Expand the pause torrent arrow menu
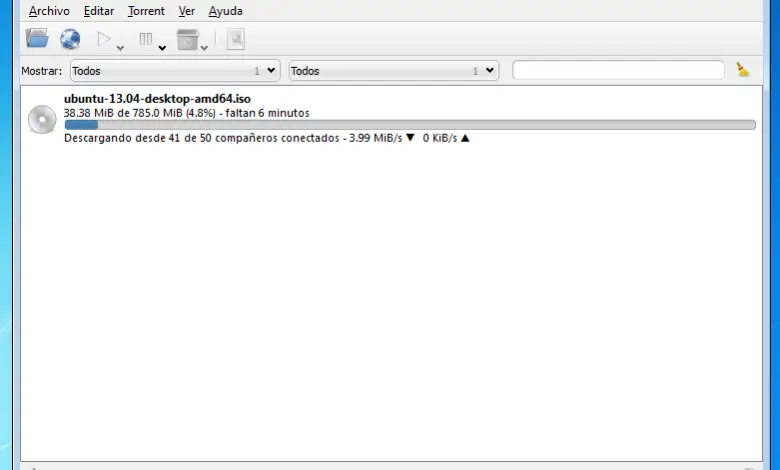 click(162, 48)
